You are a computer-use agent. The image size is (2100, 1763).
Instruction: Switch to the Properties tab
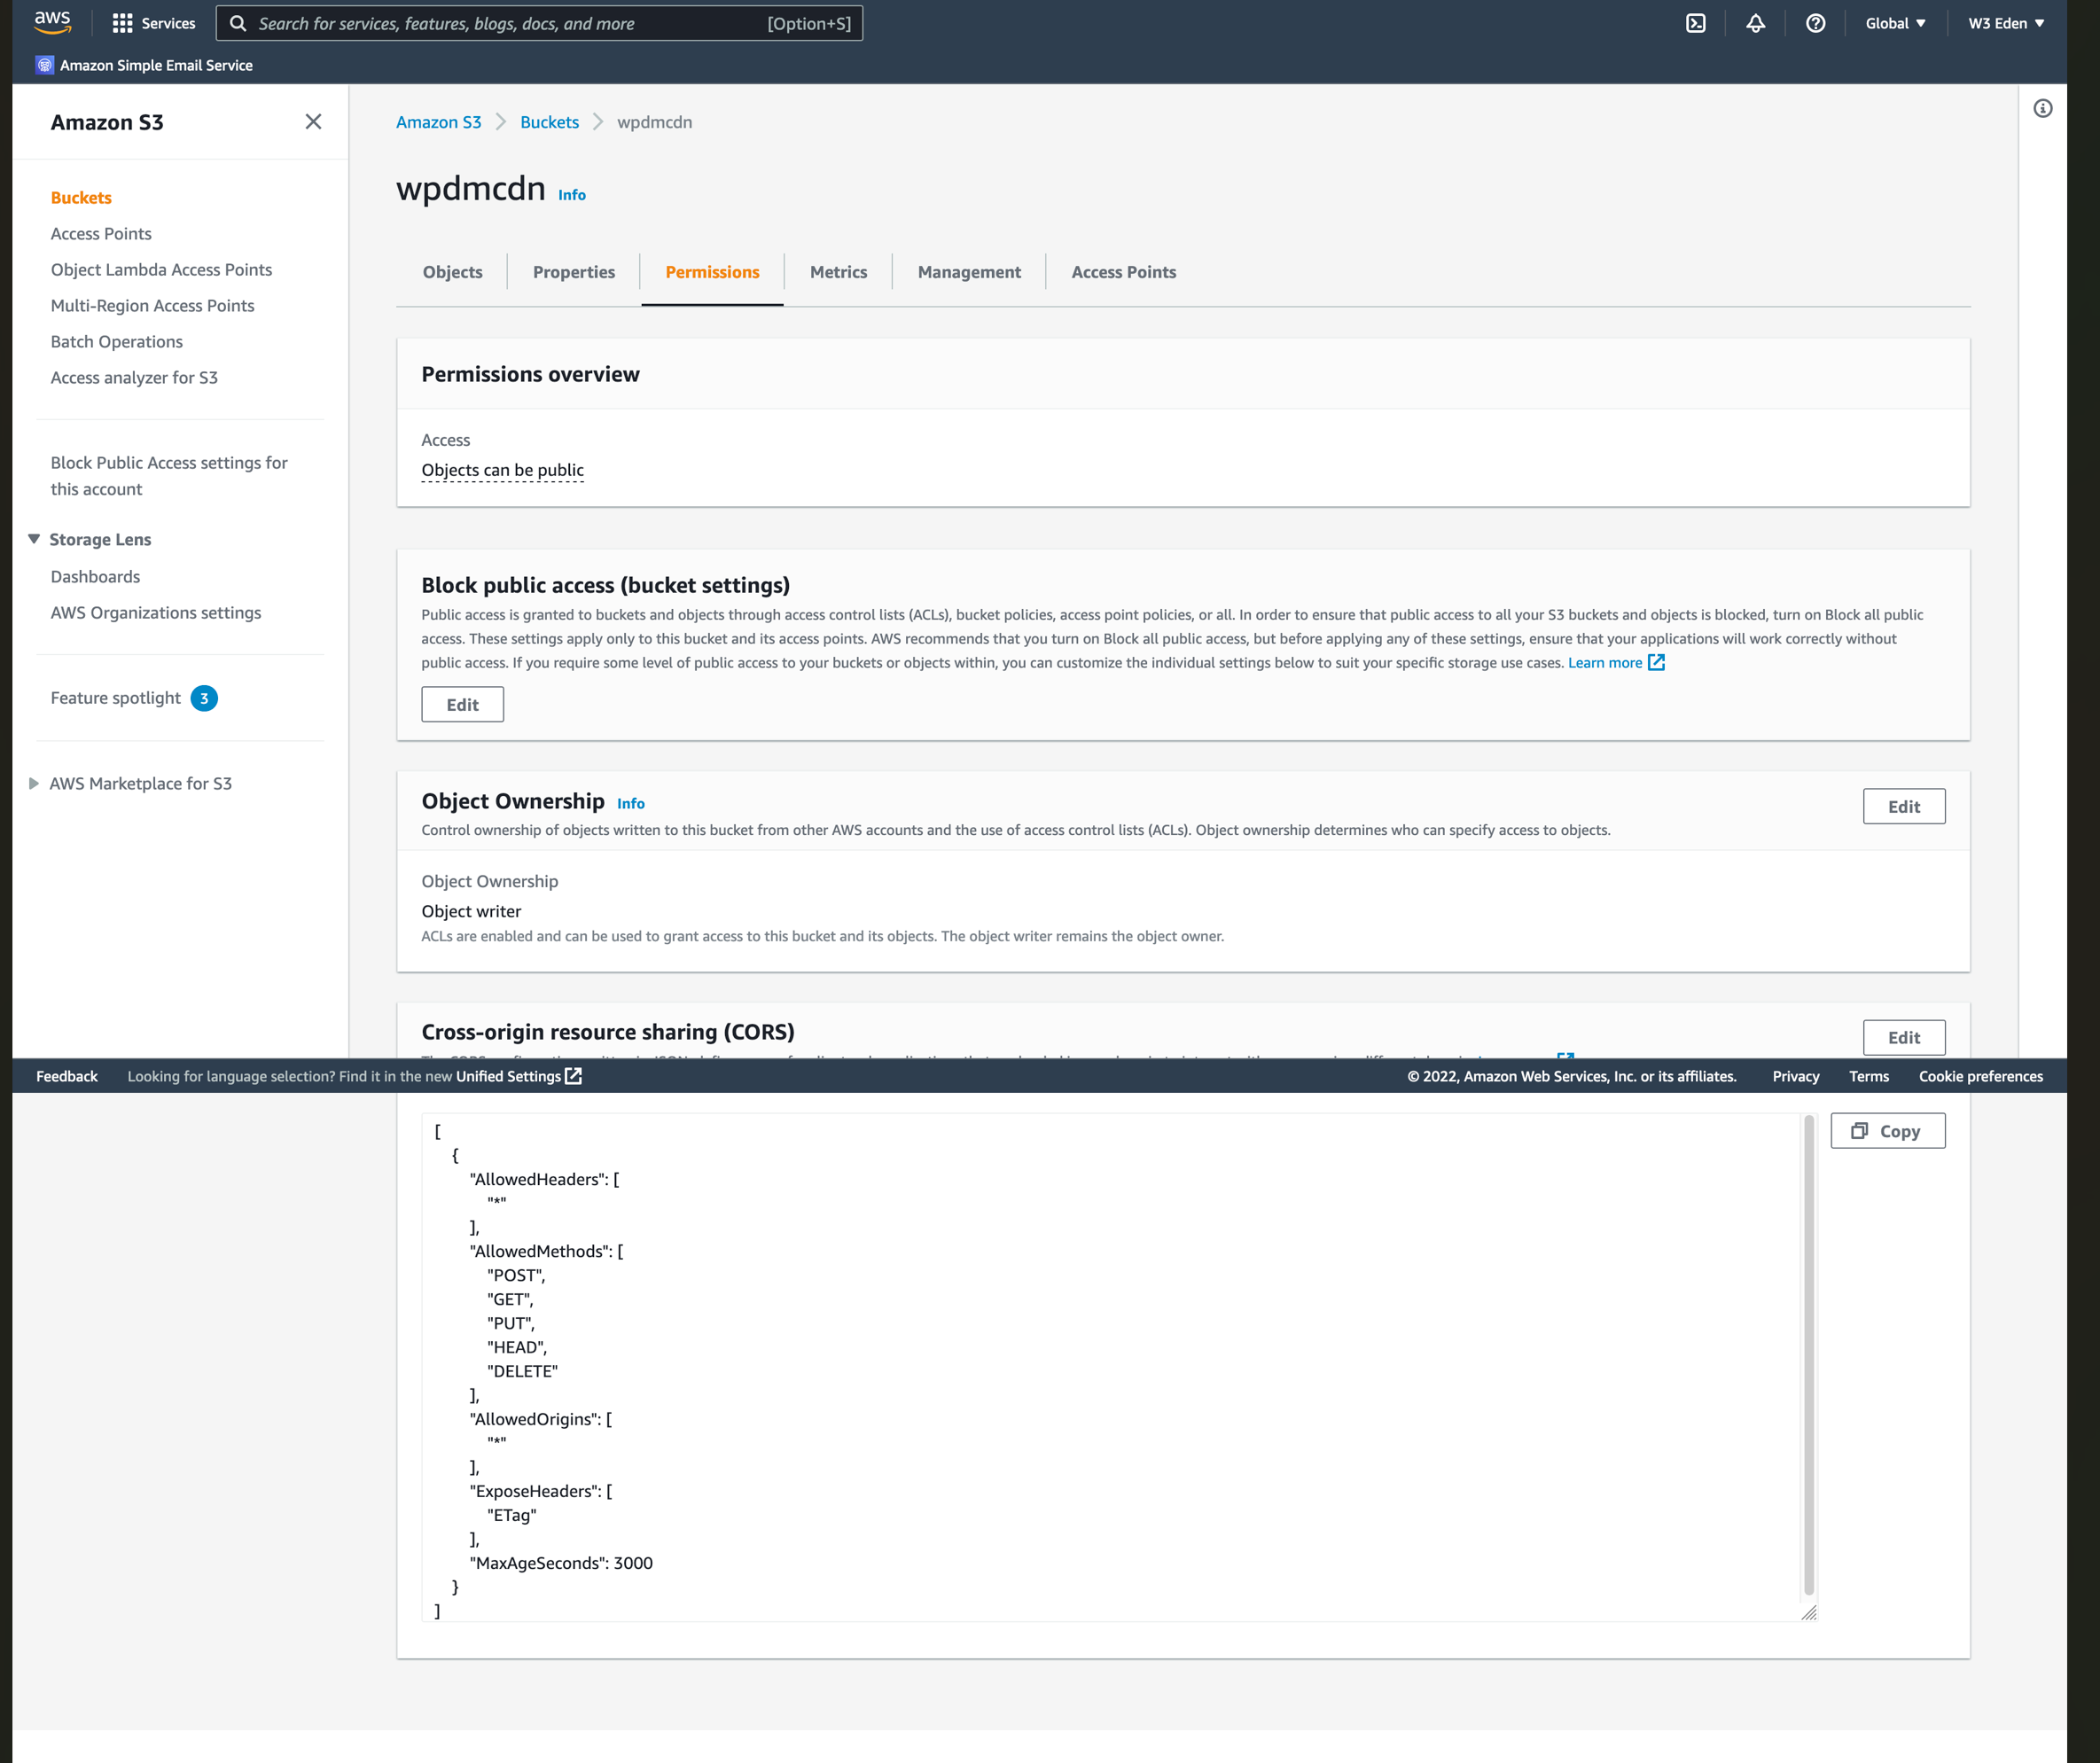574,272
